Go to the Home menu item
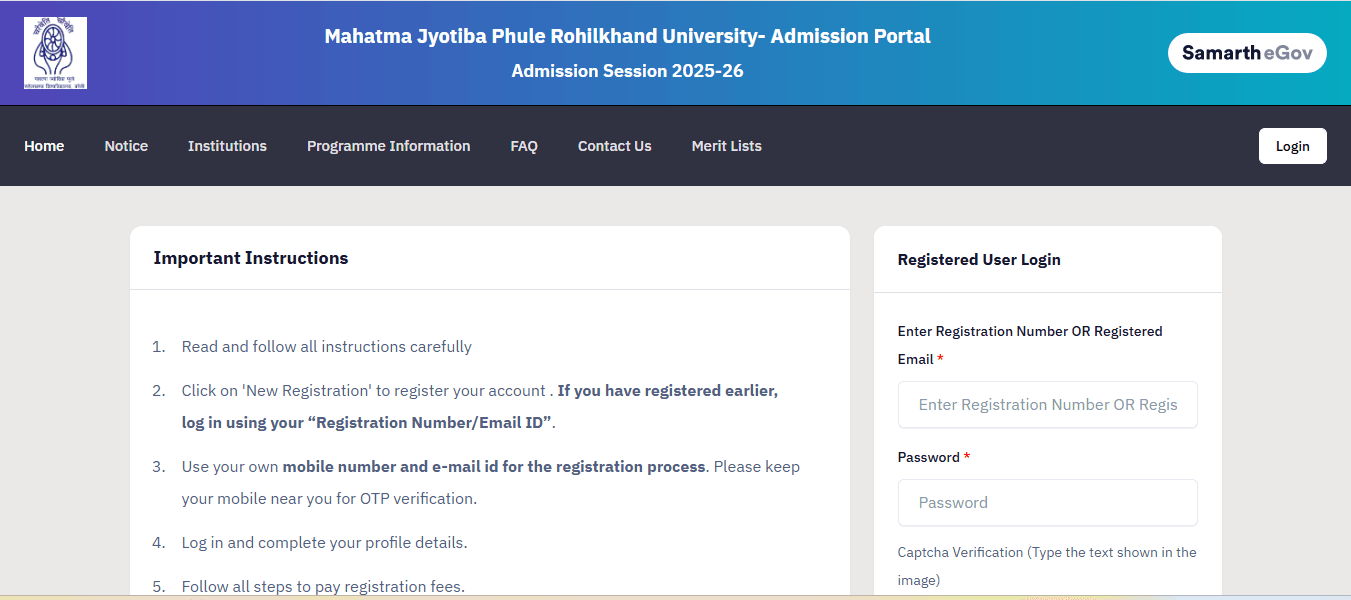1351x600 pixels. [x=44, y=146]
